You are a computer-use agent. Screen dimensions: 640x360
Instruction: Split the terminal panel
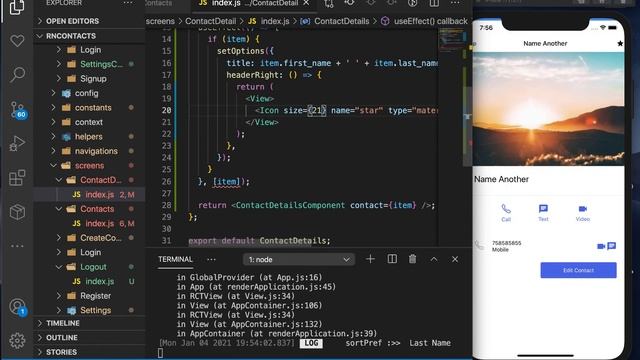pyautogui.click(x=392, y=259)
